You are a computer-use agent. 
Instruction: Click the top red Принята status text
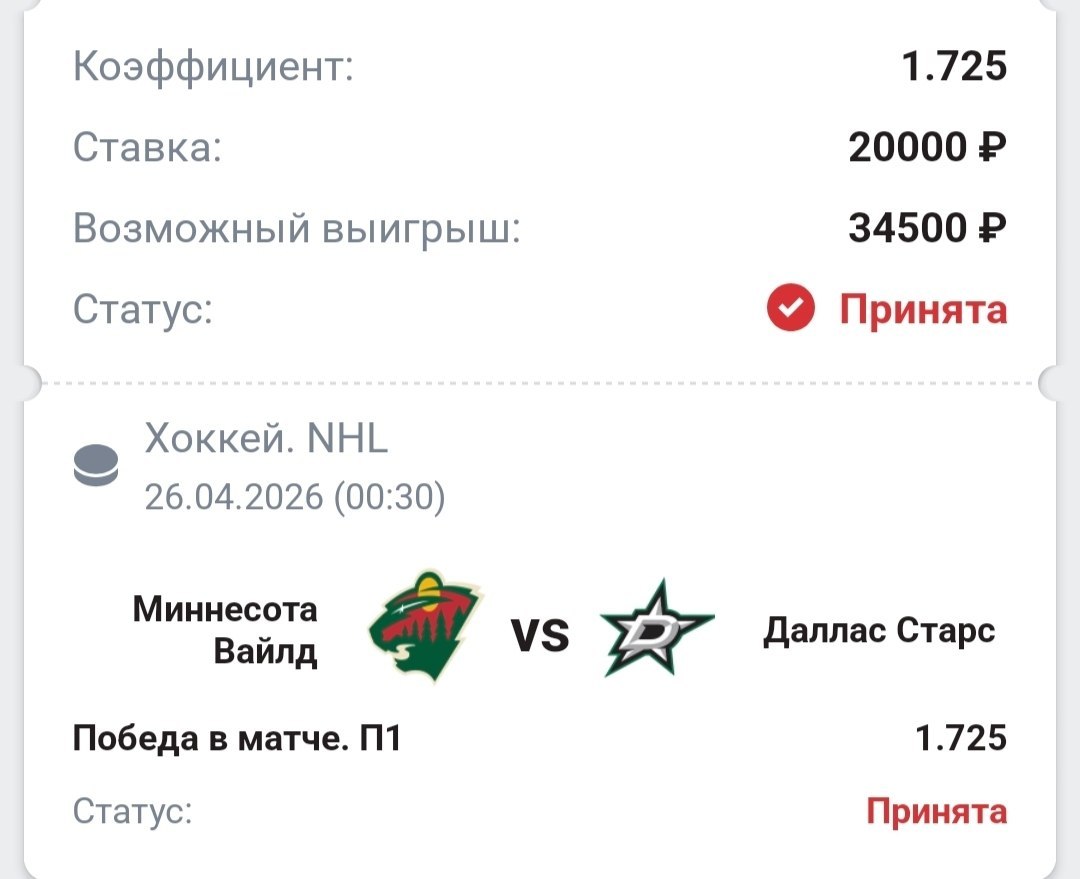tap(923, 310)
